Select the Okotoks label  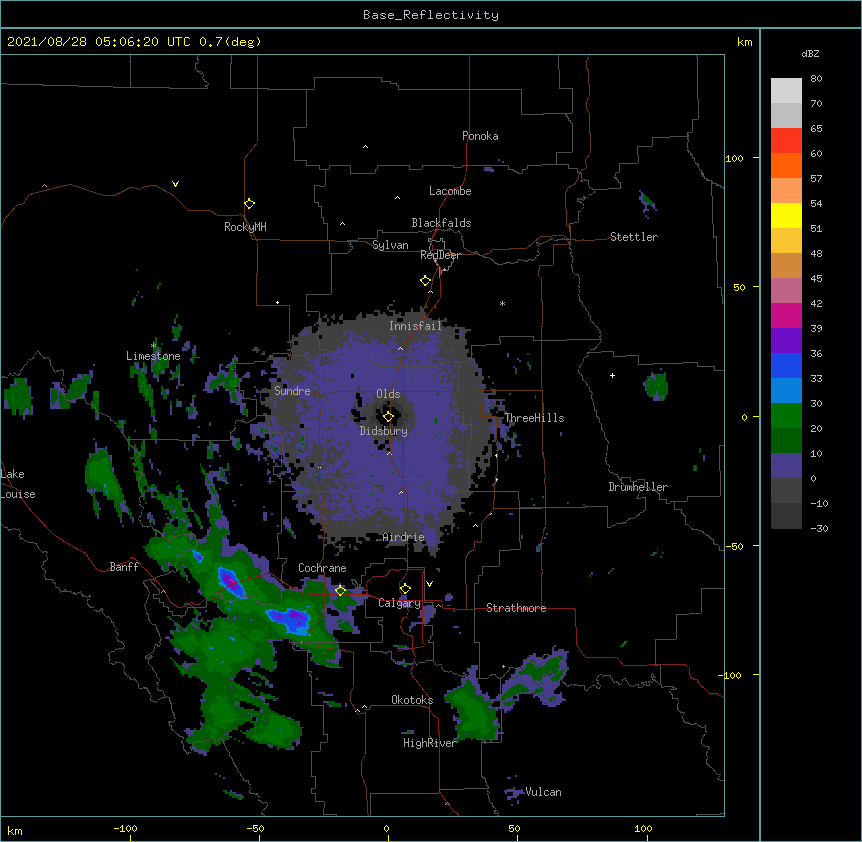coord(412,700)
